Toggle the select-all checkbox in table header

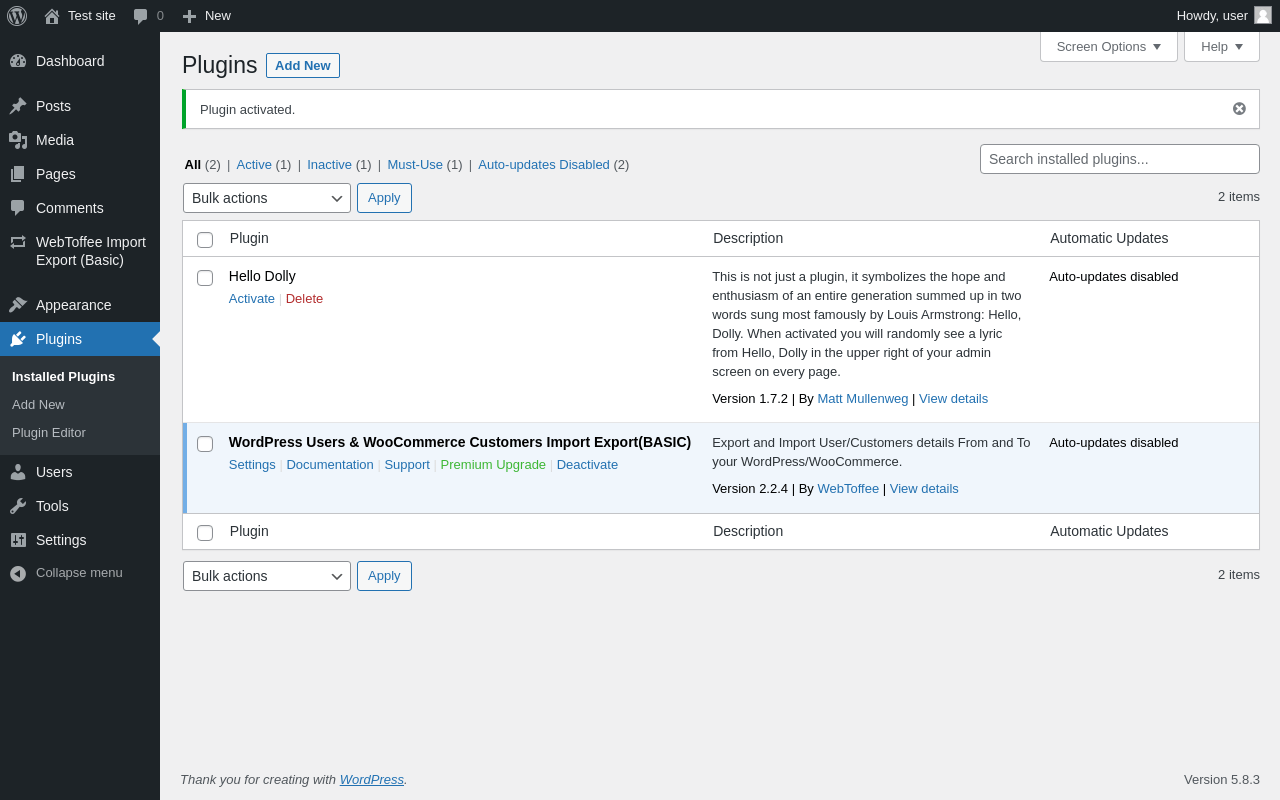point(205,240)
